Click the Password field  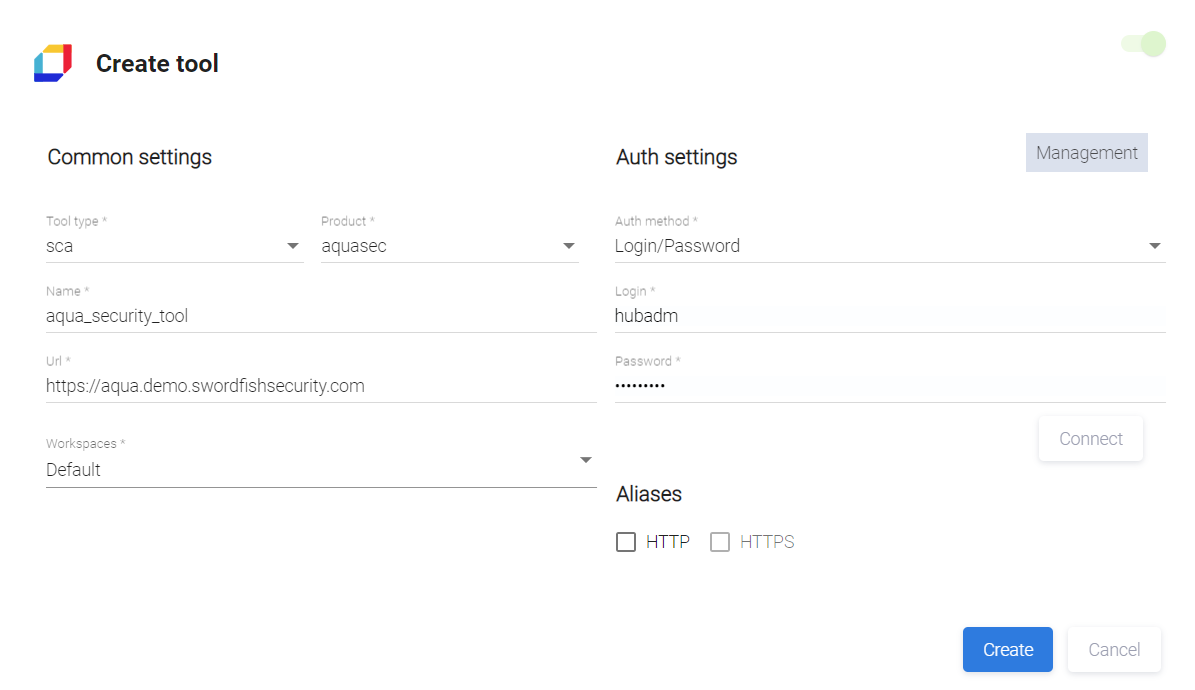pyautogui.click(x=889, y=385)
